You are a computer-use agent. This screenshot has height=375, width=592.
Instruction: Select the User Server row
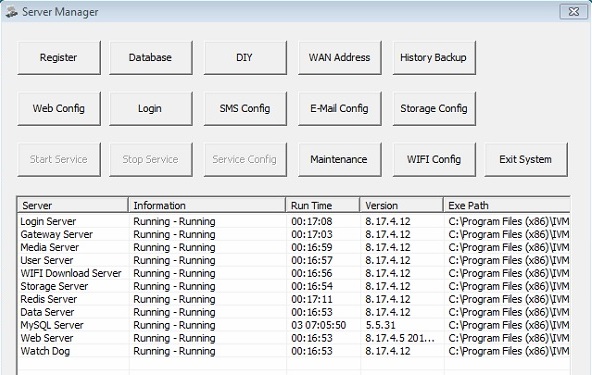coord(294,260)
